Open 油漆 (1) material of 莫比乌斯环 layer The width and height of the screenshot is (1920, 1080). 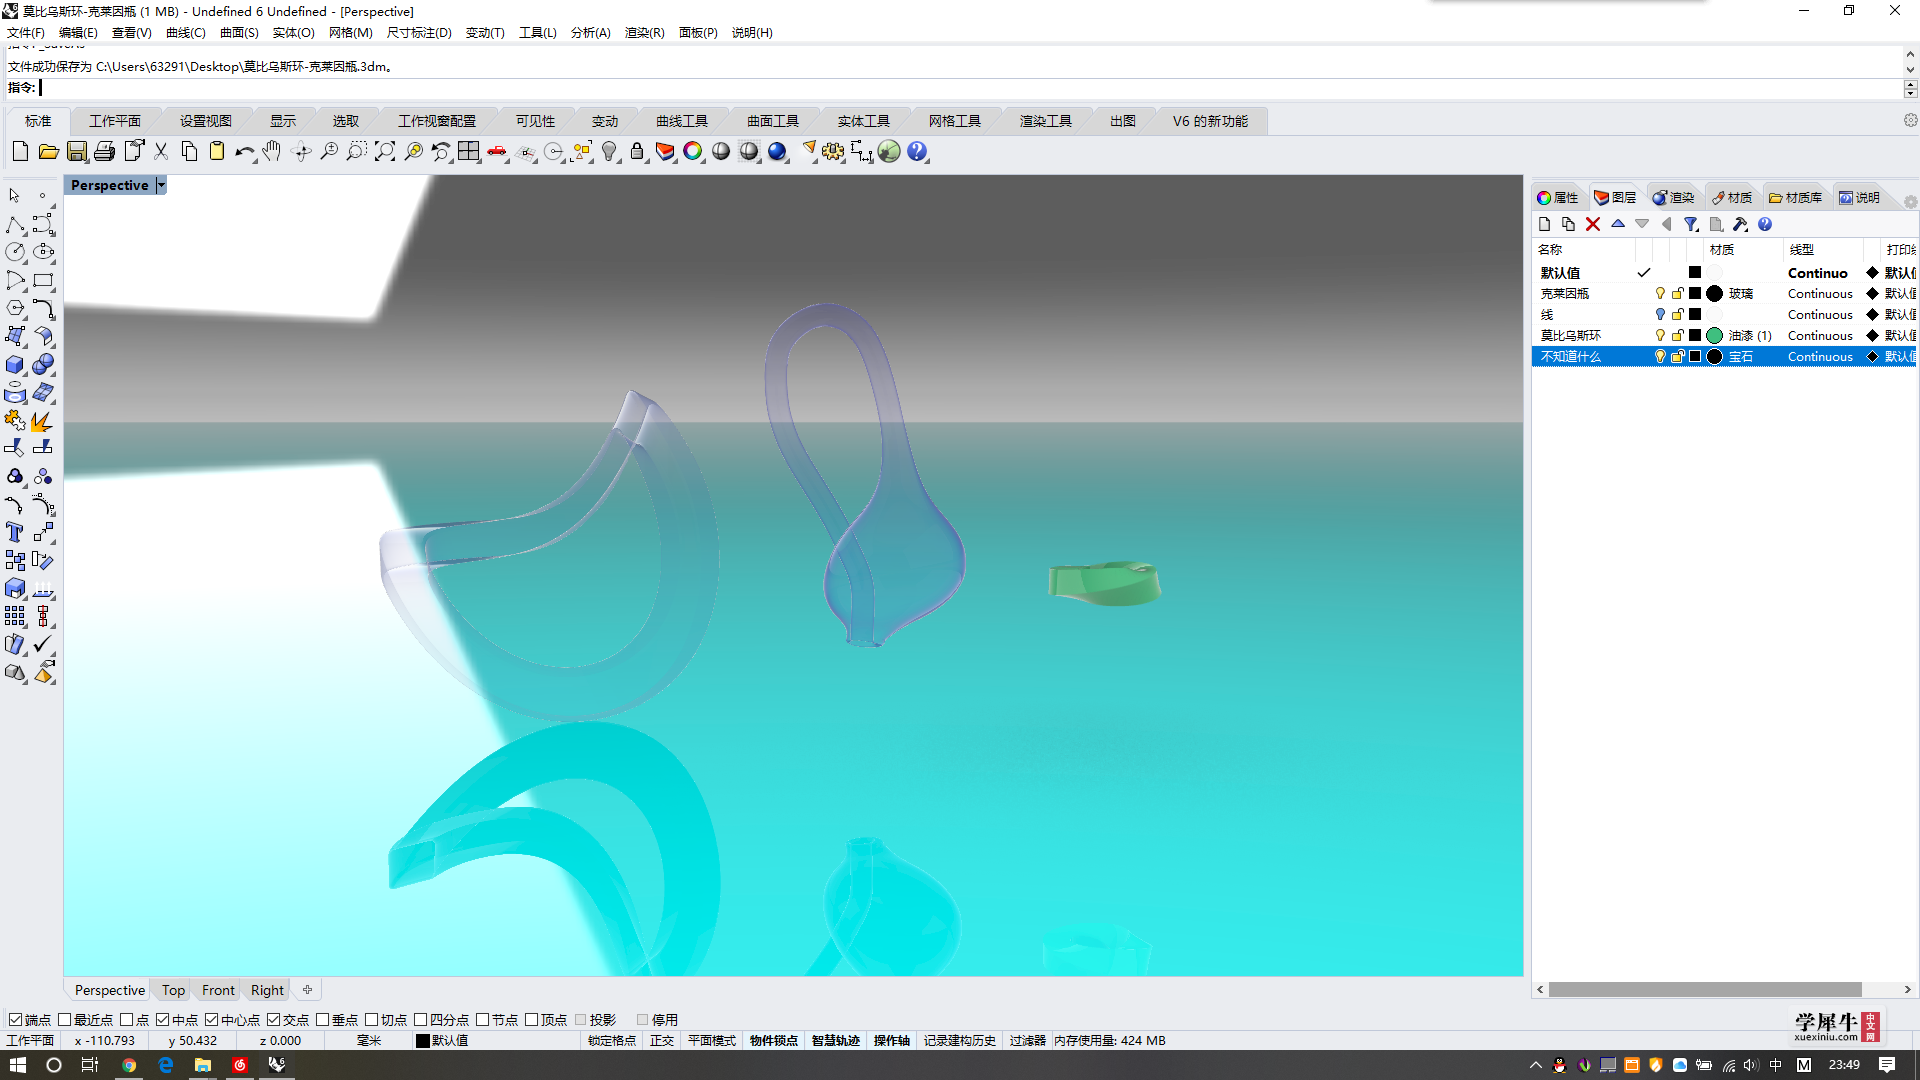tap(1750, 336)
